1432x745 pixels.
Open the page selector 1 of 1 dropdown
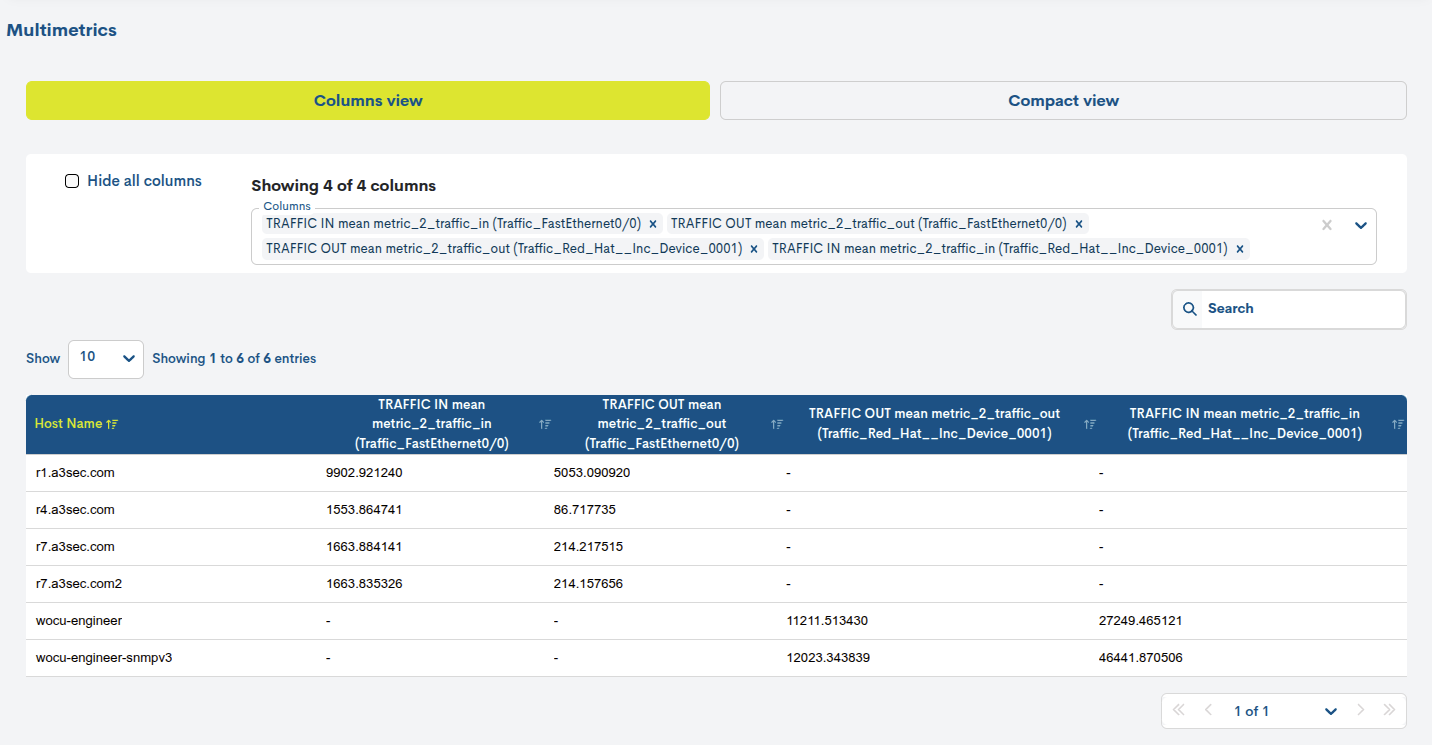1330,711
